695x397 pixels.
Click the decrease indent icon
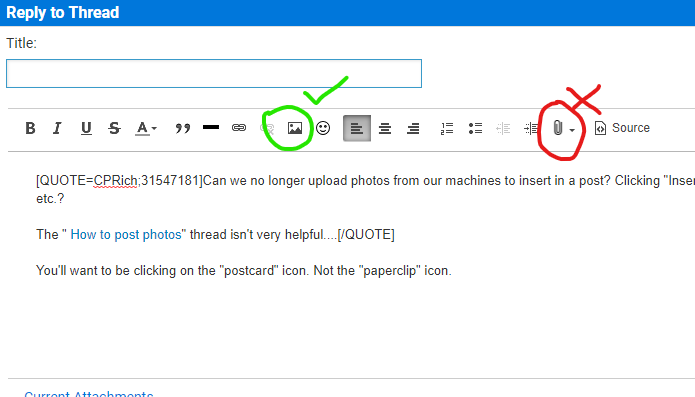(x=503, y=128)
